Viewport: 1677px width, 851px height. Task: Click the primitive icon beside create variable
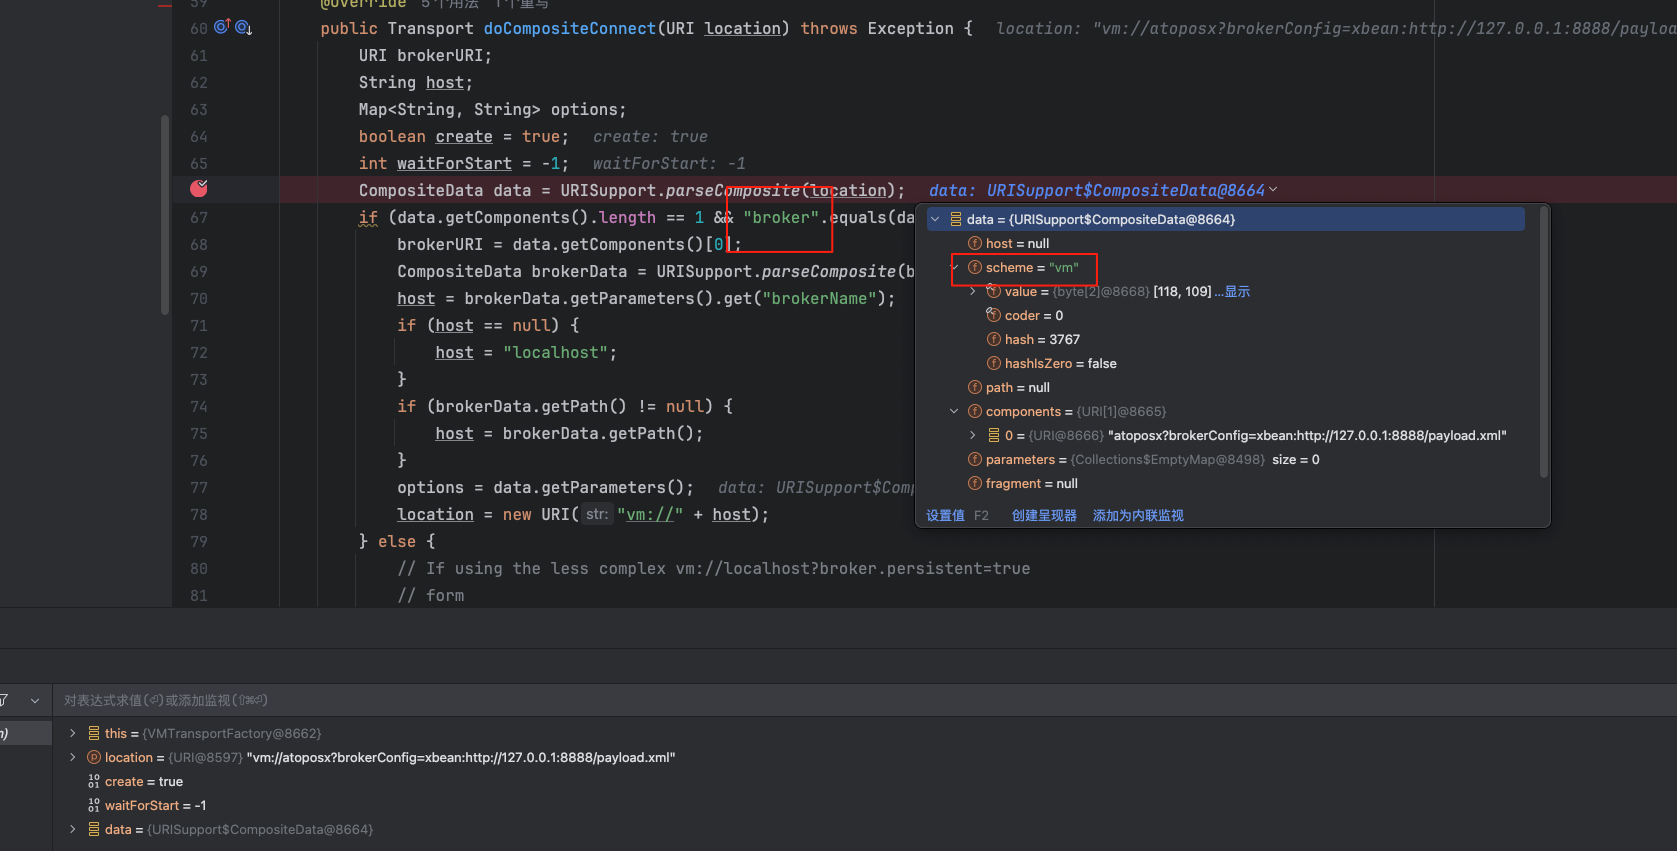(94, 781)
